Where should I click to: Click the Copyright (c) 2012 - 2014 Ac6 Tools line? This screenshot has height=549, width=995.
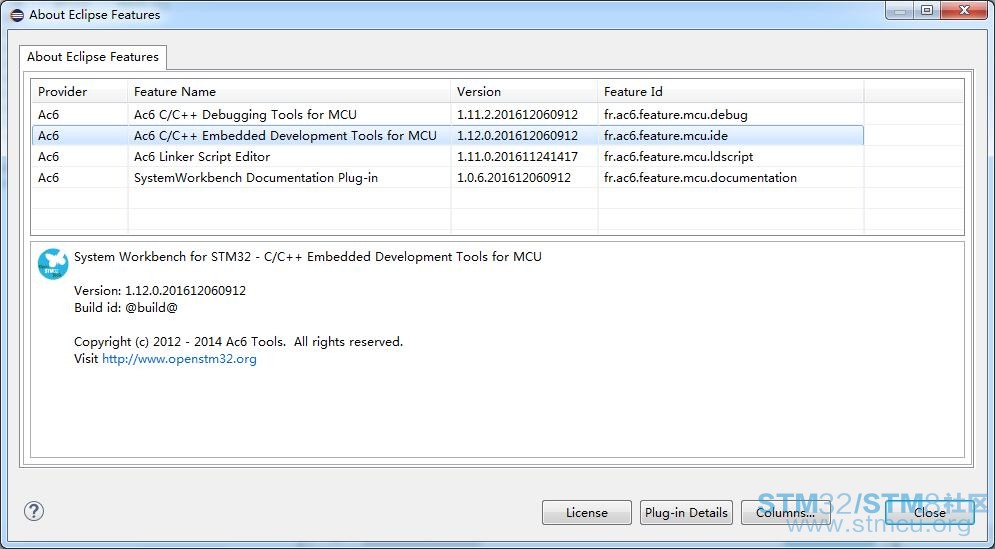[x=239, y=341]
